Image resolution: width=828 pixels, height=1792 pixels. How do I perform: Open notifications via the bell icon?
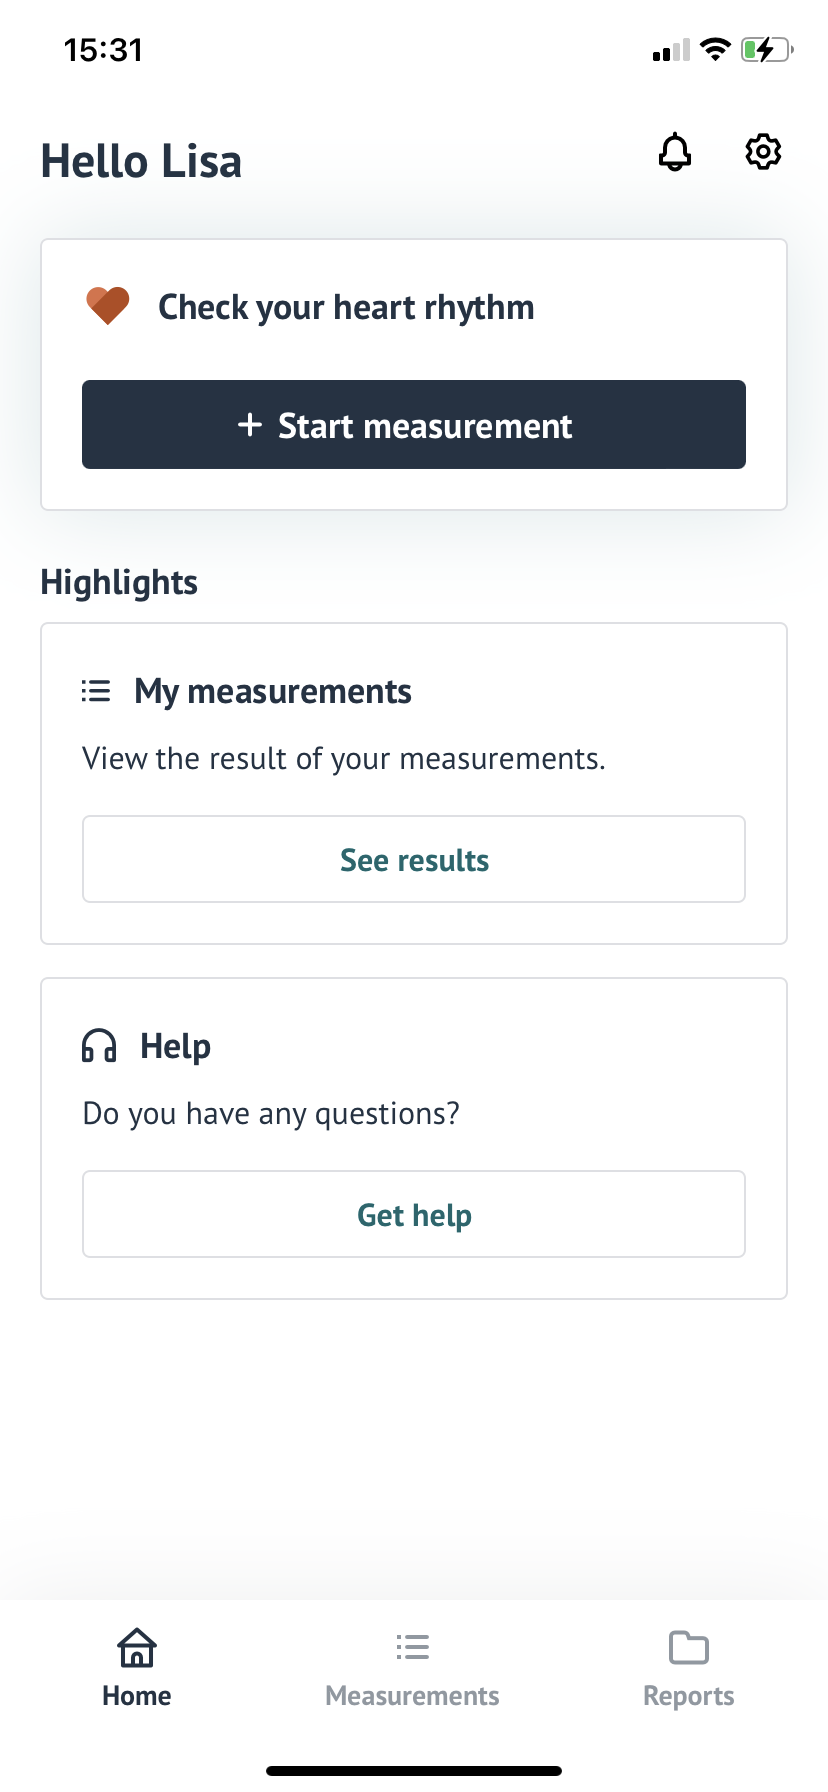point(675,152)
